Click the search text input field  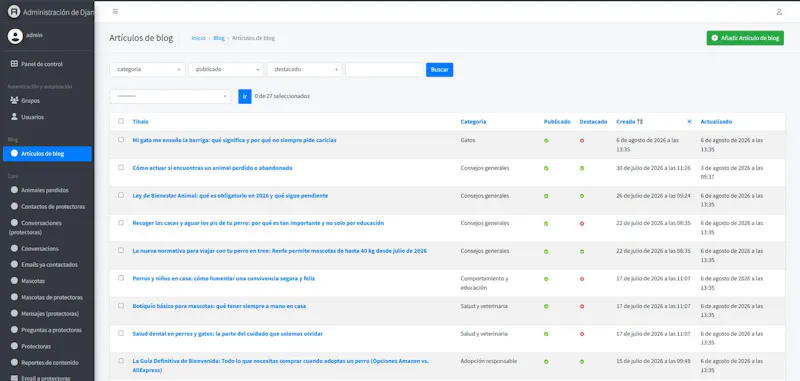pos(384,69)
